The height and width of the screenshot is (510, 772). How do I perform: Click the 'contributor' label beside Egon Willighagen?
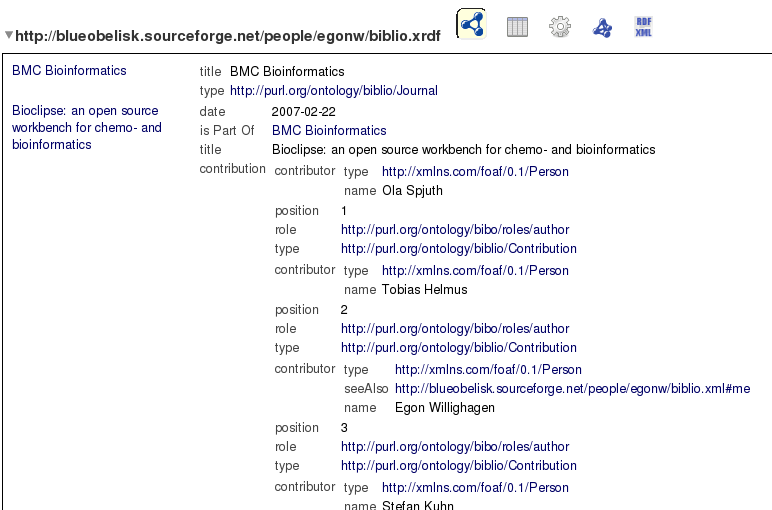[x=304, y=369]
